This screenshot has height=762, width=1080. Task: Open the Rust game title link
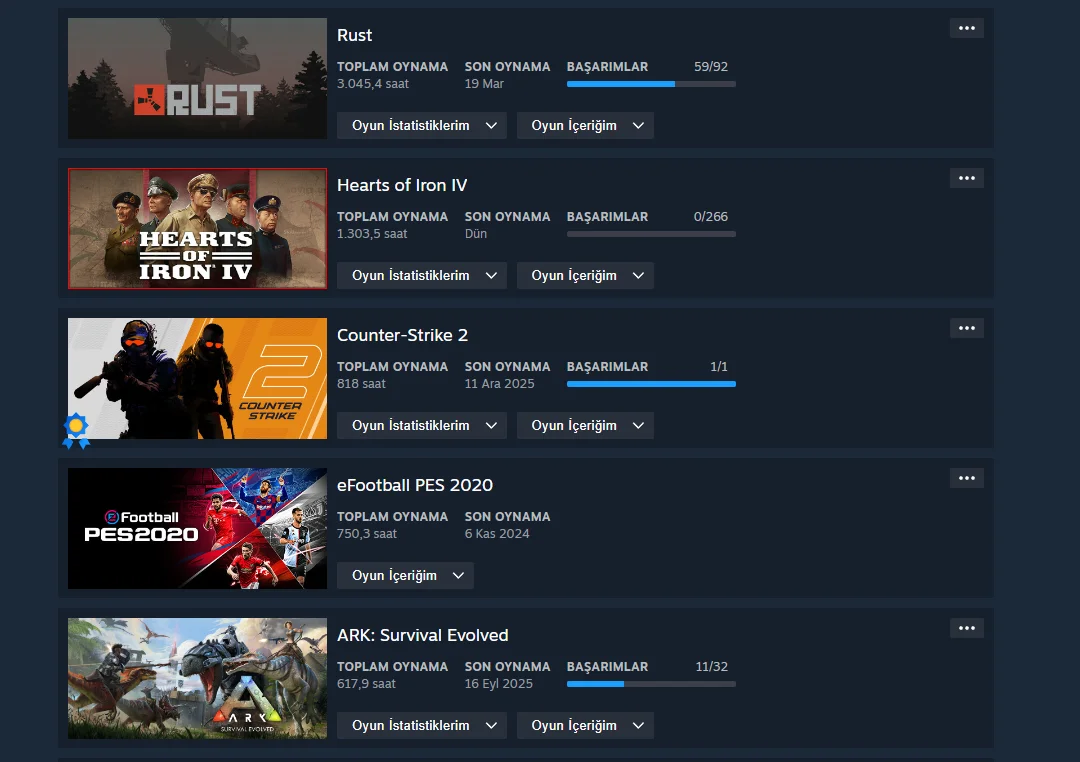click(354, 35)
